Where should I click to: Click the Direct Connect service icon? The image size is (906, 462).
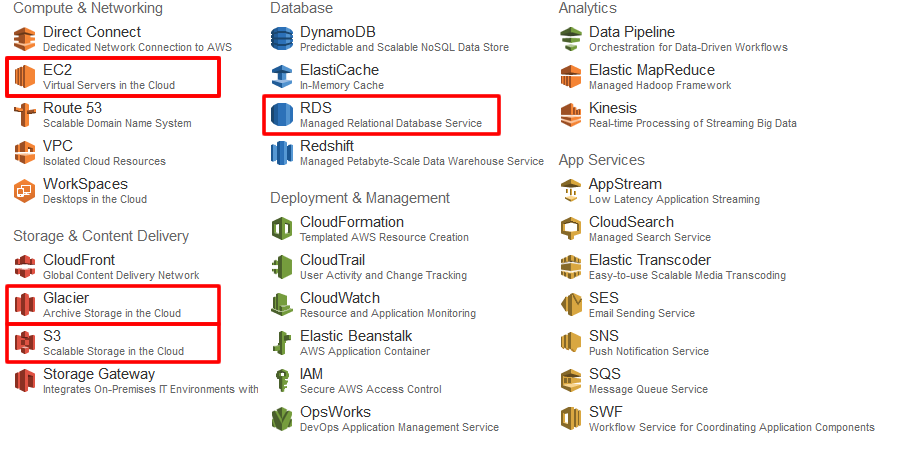(x=25, y=39)
